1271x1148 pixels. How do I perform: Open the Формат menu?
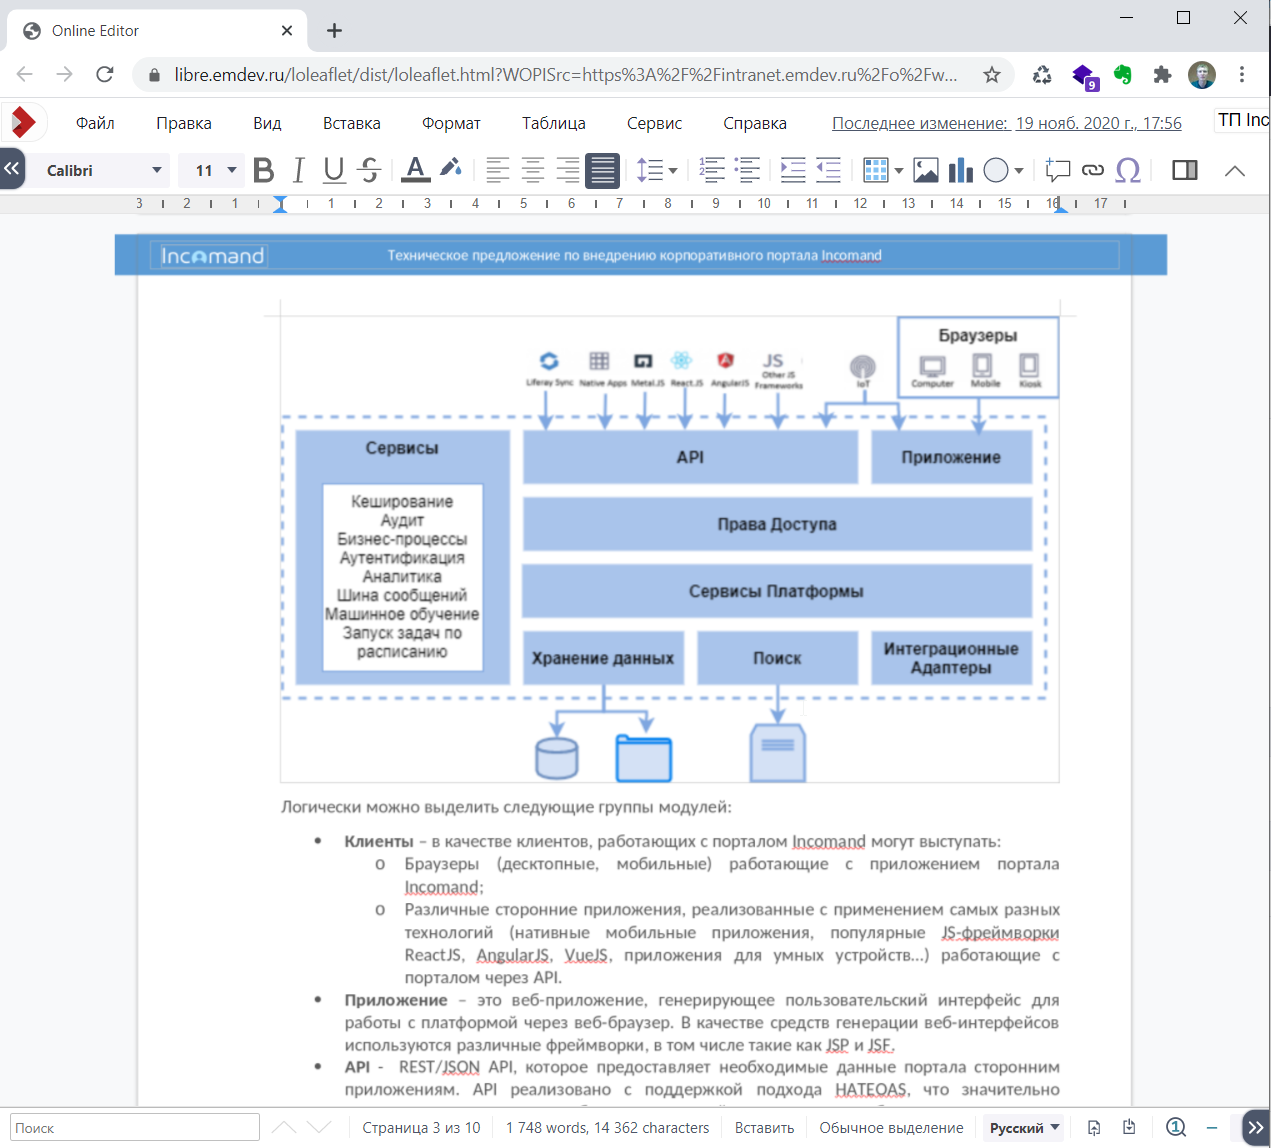click(451, 123)
